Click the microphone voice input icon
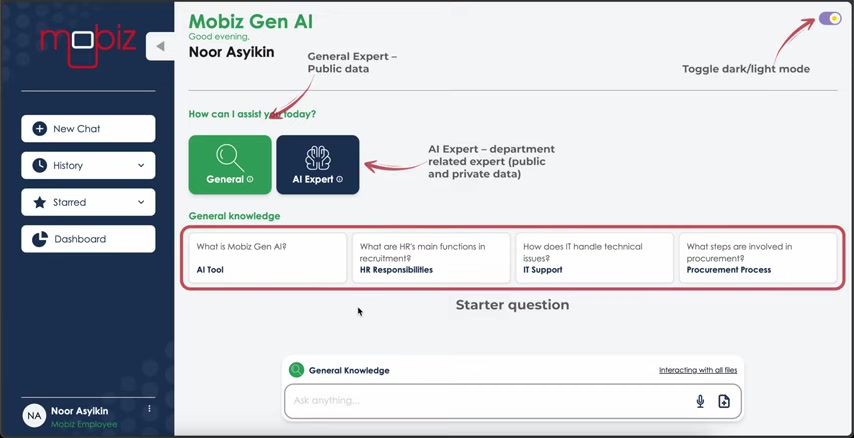The image size is (854, 438). click(x=700, y=402)
